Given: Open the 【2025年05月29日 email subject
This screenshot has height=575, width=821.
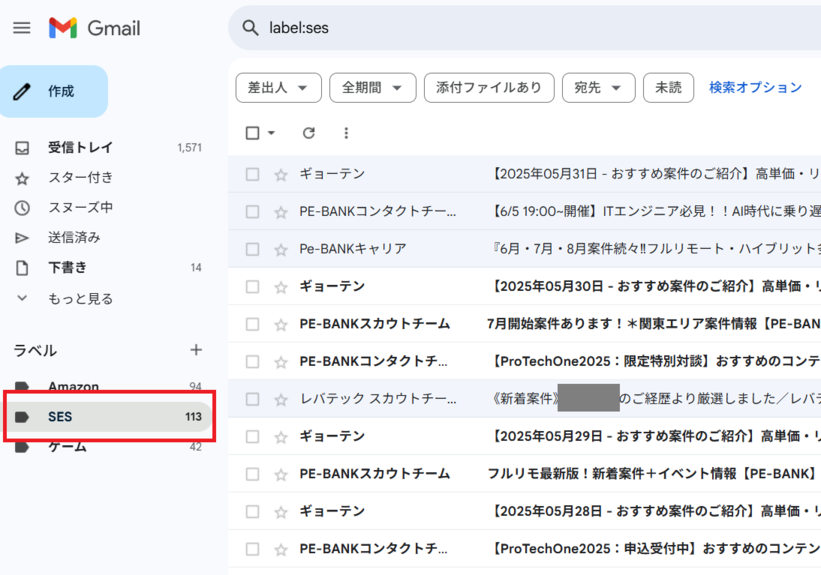Looking at the screenshot, I should point(654,436).
